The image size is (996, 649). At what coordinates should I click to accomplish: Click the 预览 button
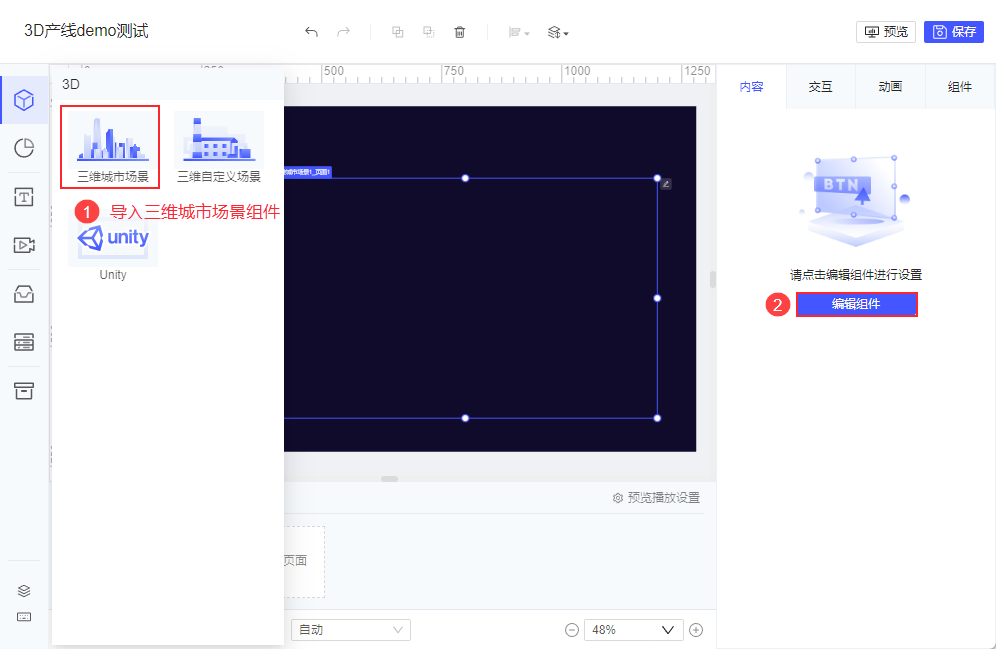[886, 32]
